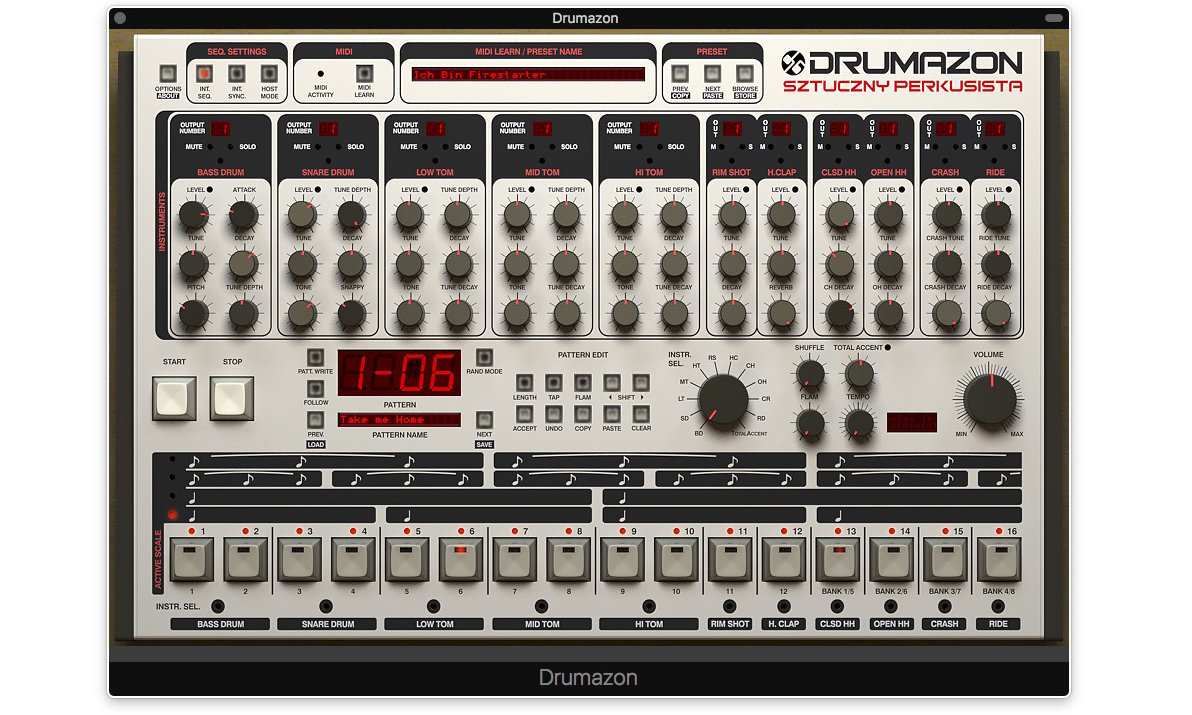The width and height of the screenshot is (1192, 715).
Task: Open the Options / About button
Action: [167, 74]
